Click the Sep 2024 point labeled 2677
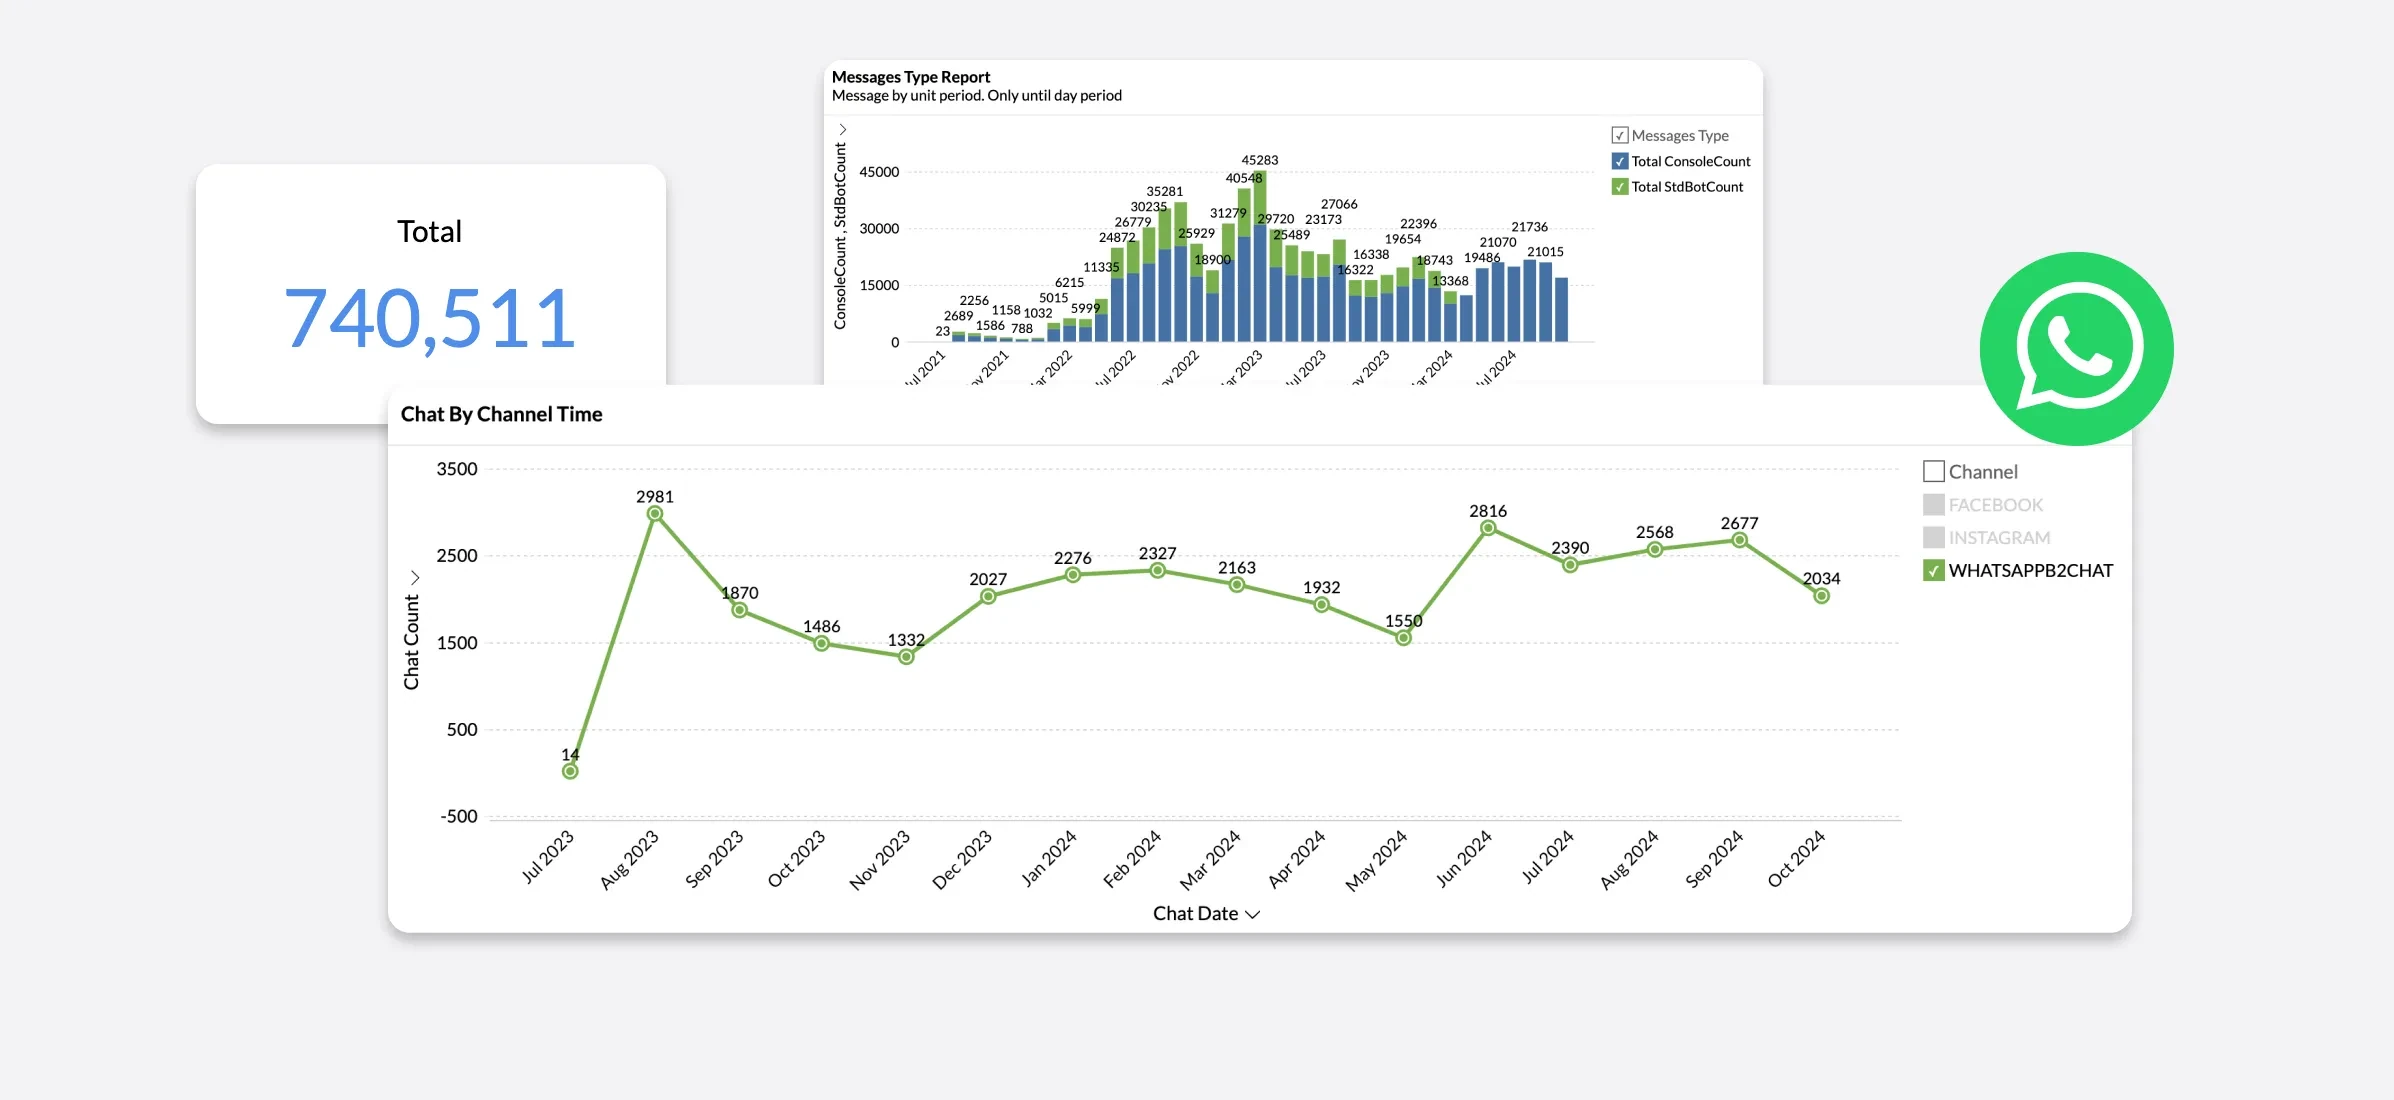The image size is (2394, 1100). click(x=1739, y=540)
